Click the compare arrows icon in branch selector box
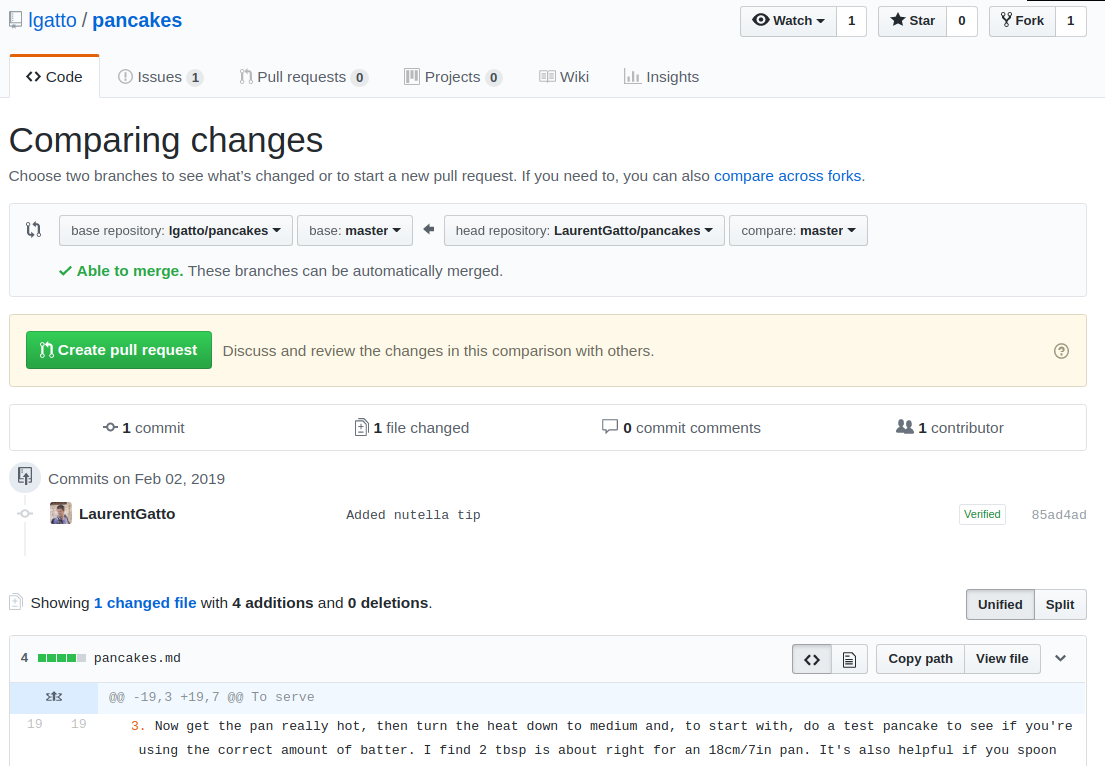The image size is (1105, 766). pyautogui.click(x=33, y=229)
